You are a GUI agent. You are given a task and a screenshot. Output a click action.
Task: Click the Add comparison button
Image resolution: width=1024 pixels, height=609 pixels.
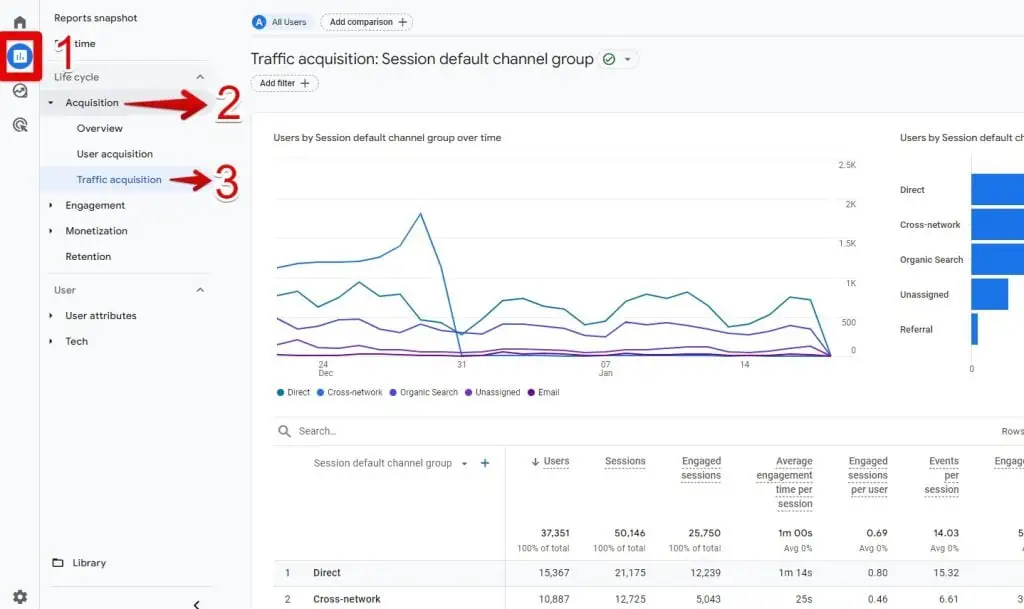(366, 21)
